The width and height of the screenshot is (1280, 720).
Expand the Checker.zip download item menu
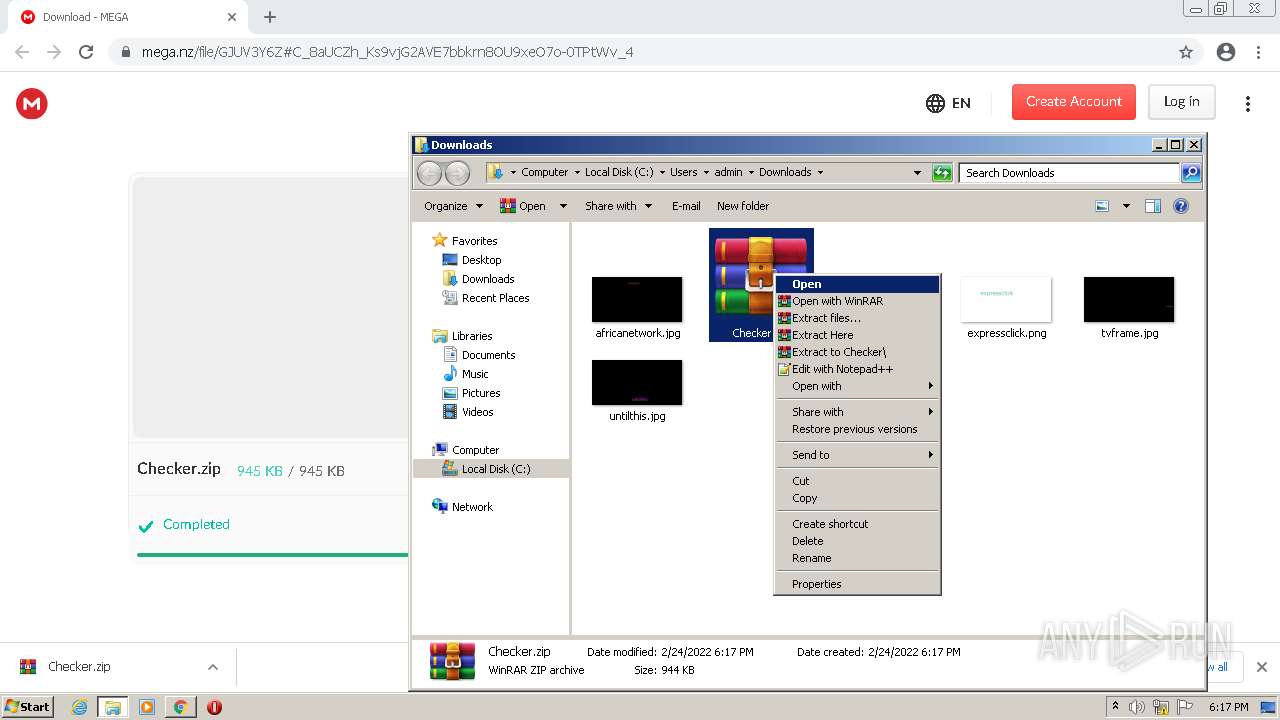point(212,667)
